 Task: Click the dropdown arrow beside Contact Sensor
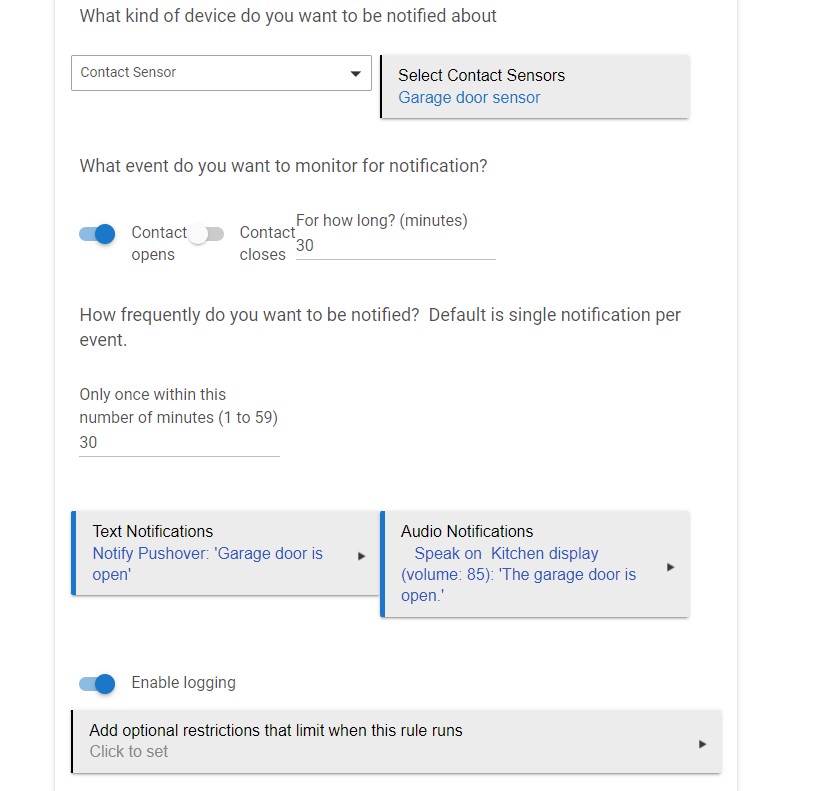coord(356,73)
